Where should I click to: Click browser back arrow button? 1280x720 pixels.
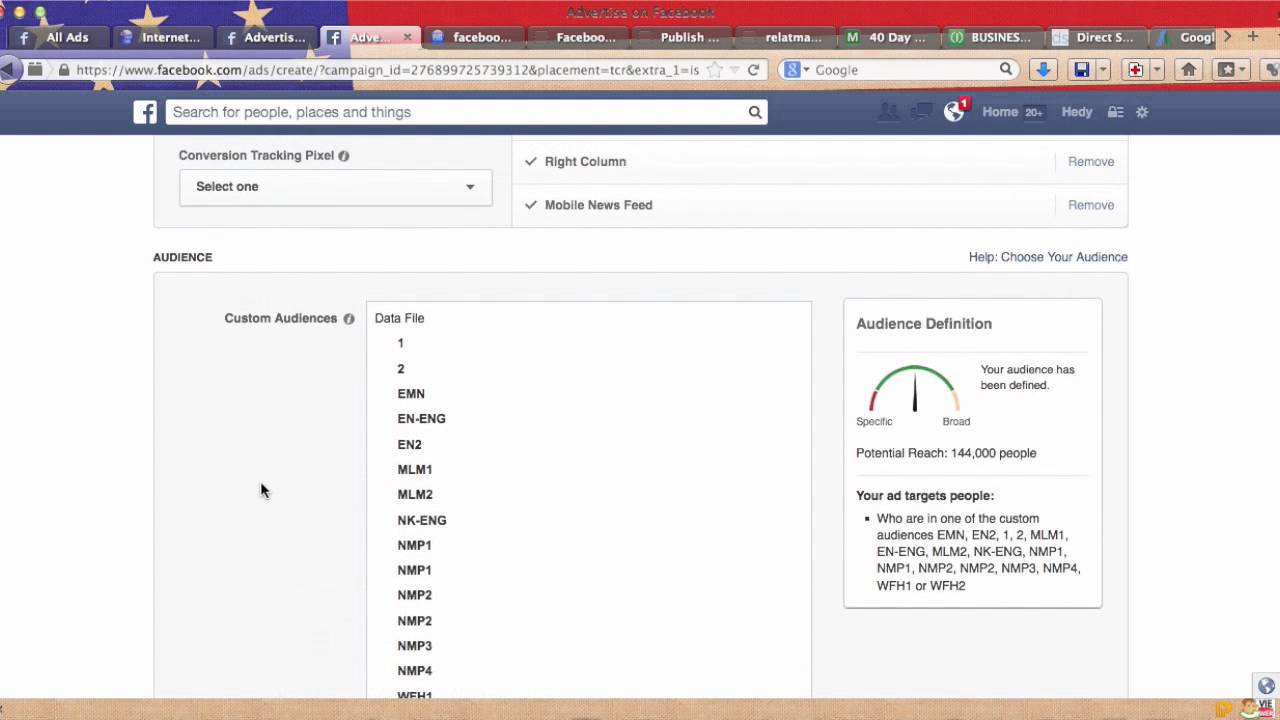pos(8,70)
